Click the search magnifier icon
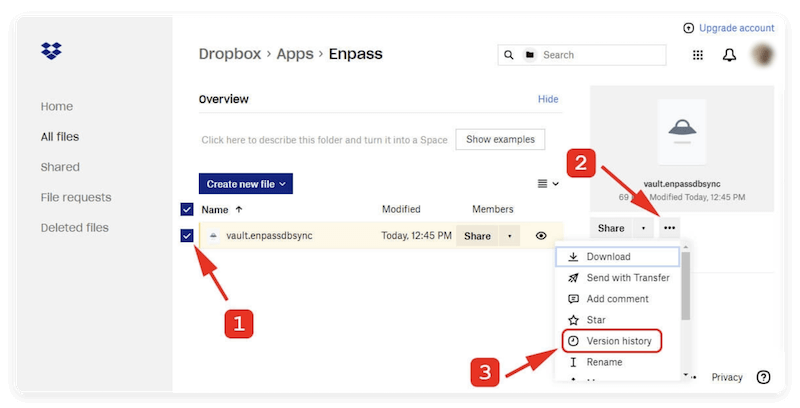800x408 pixels. (x=509, y=55)
